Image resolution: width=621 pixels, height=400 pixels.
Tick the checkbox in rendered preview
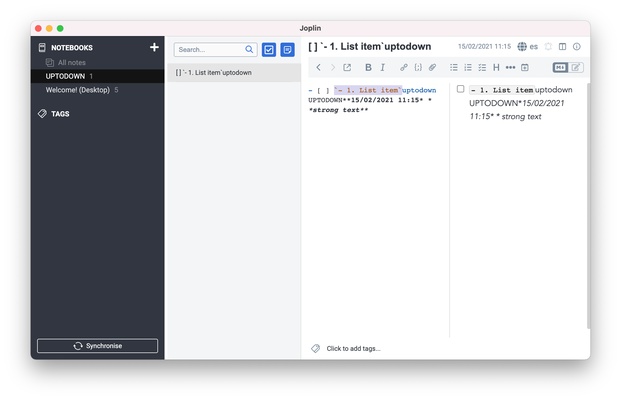[x=460, y=89]
